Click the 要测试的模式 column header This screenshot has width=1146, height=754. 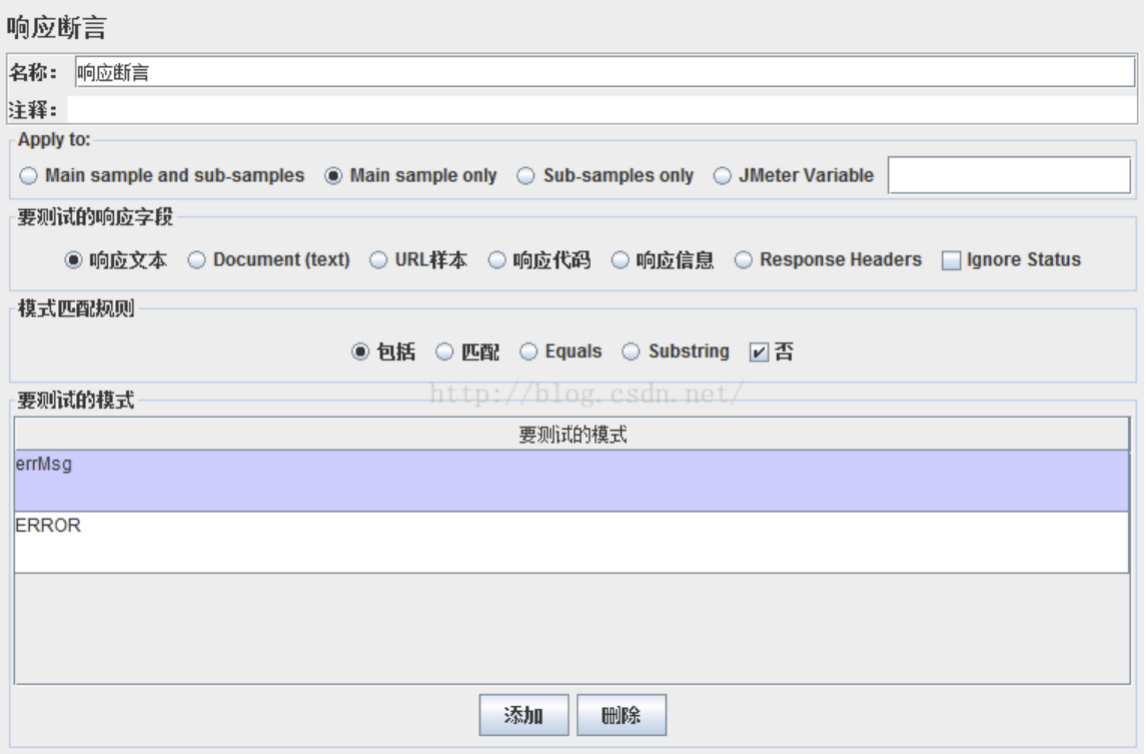click(572, 434)
